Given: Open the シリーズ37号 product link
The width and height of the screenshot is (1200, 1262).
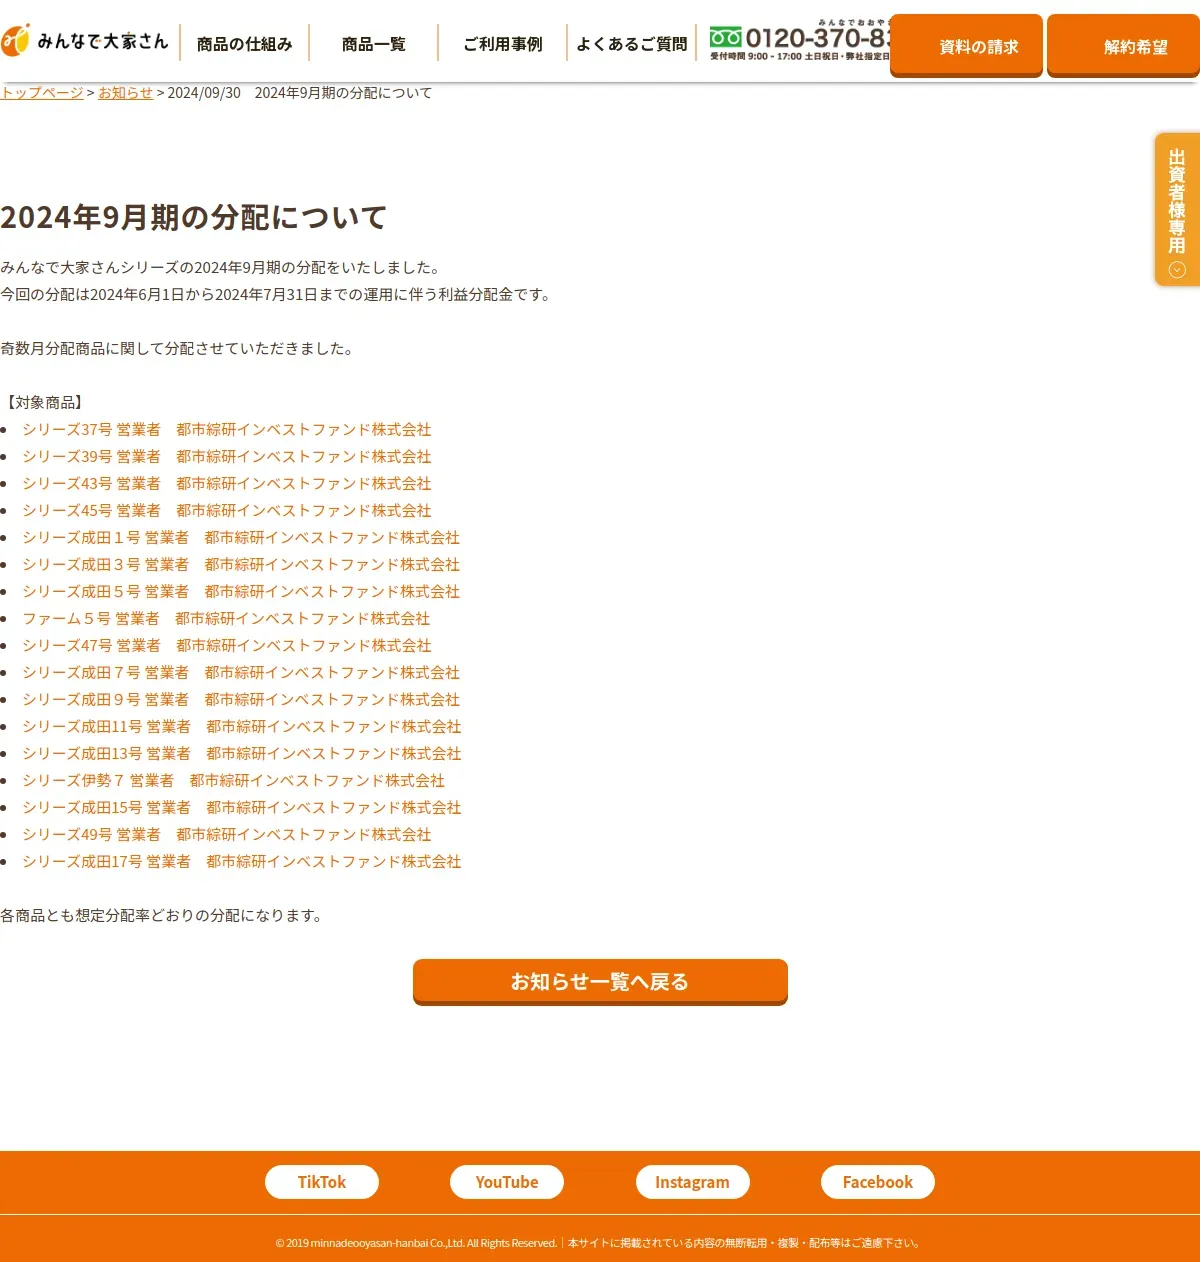Looking at the screenshot, I should pyautogui.click(x=227, y=430).
